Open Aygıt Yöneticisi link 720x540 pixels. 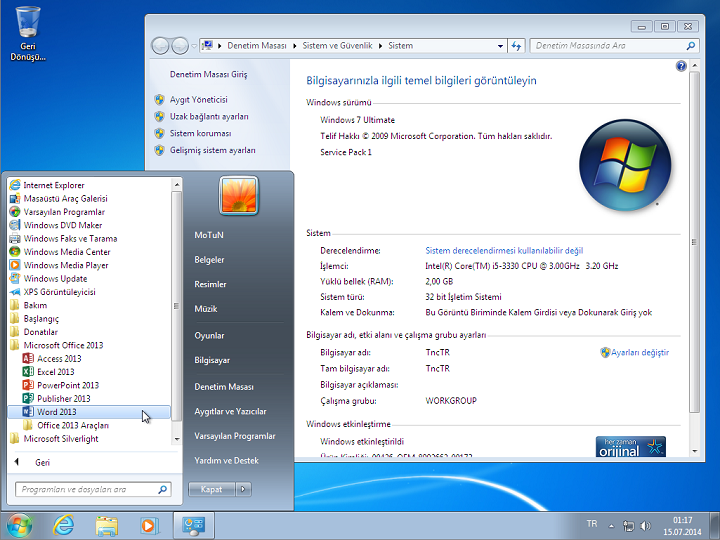pyautogui.click(x=198, y=99)
